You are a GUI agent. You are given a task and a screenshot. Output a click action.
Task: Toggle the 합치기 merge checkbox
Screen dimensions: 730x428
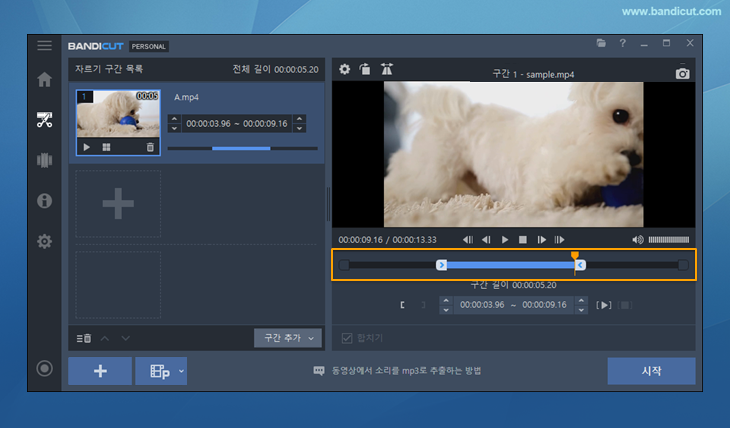tap(347, 338)
